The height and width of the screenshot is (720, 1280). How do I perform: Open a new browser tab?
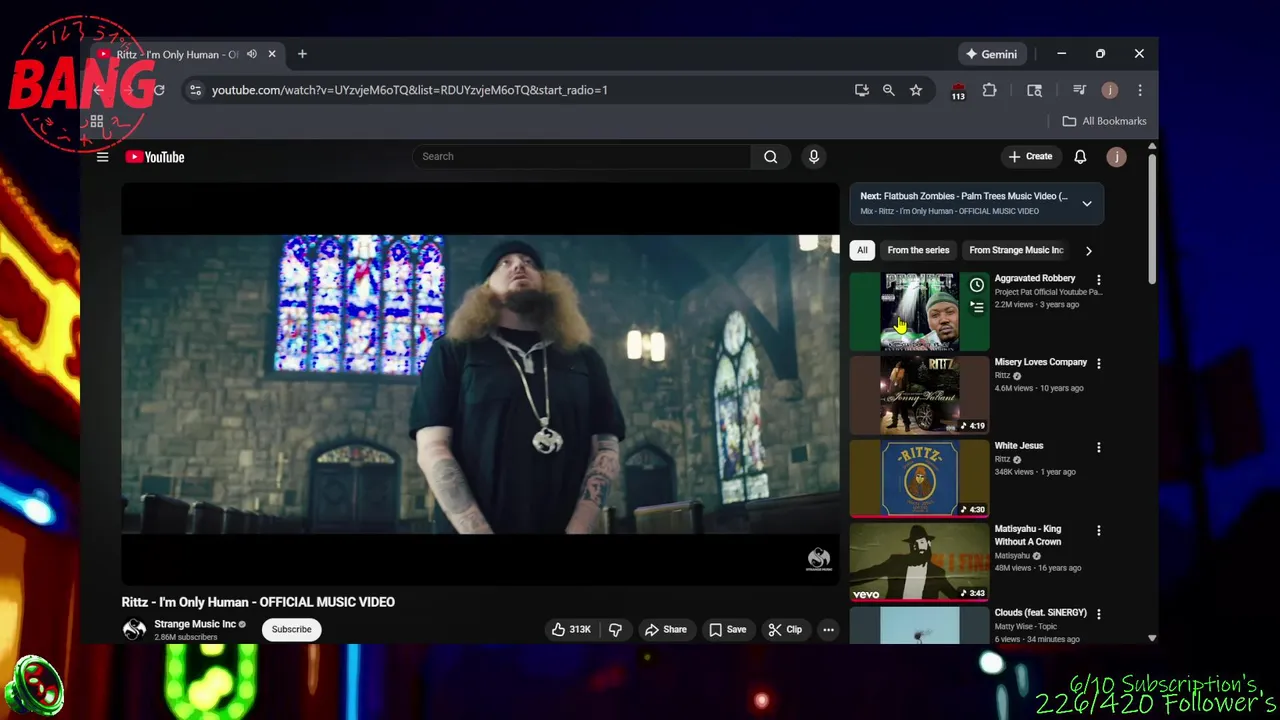click(x=302, y=54)
